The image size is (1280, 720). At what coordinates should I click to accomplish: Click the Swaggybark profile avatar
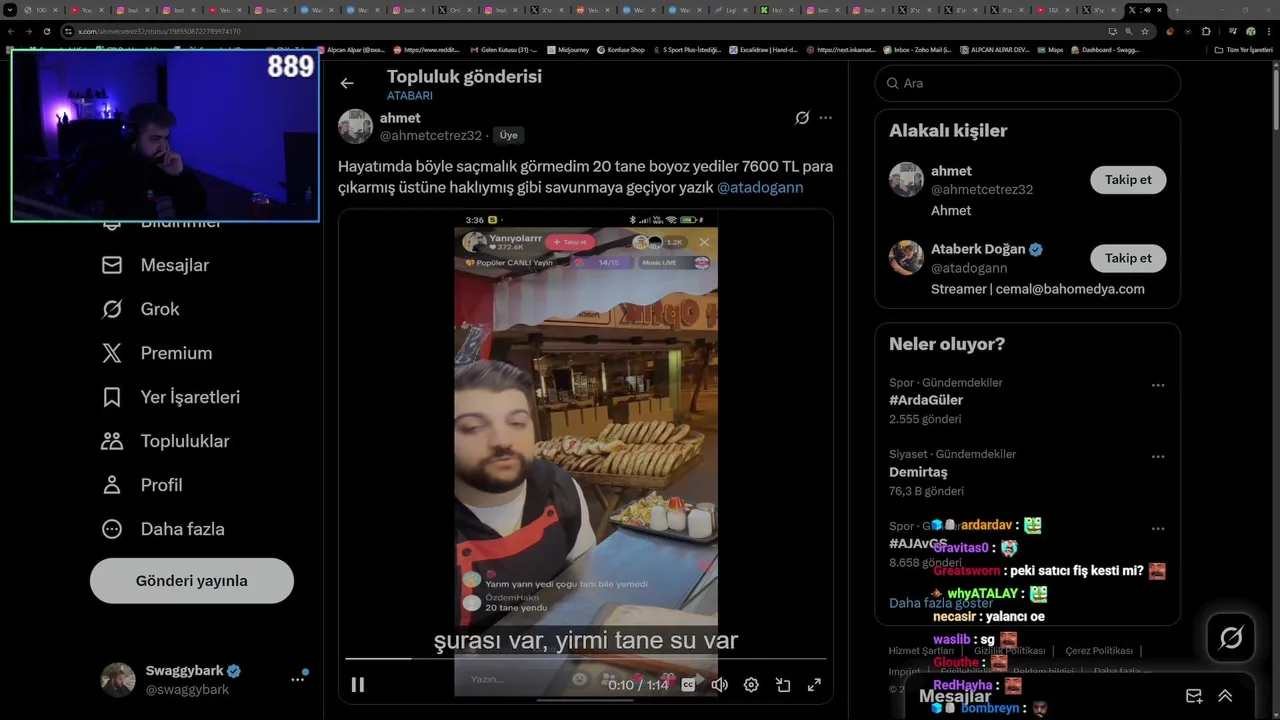(118, 679)
